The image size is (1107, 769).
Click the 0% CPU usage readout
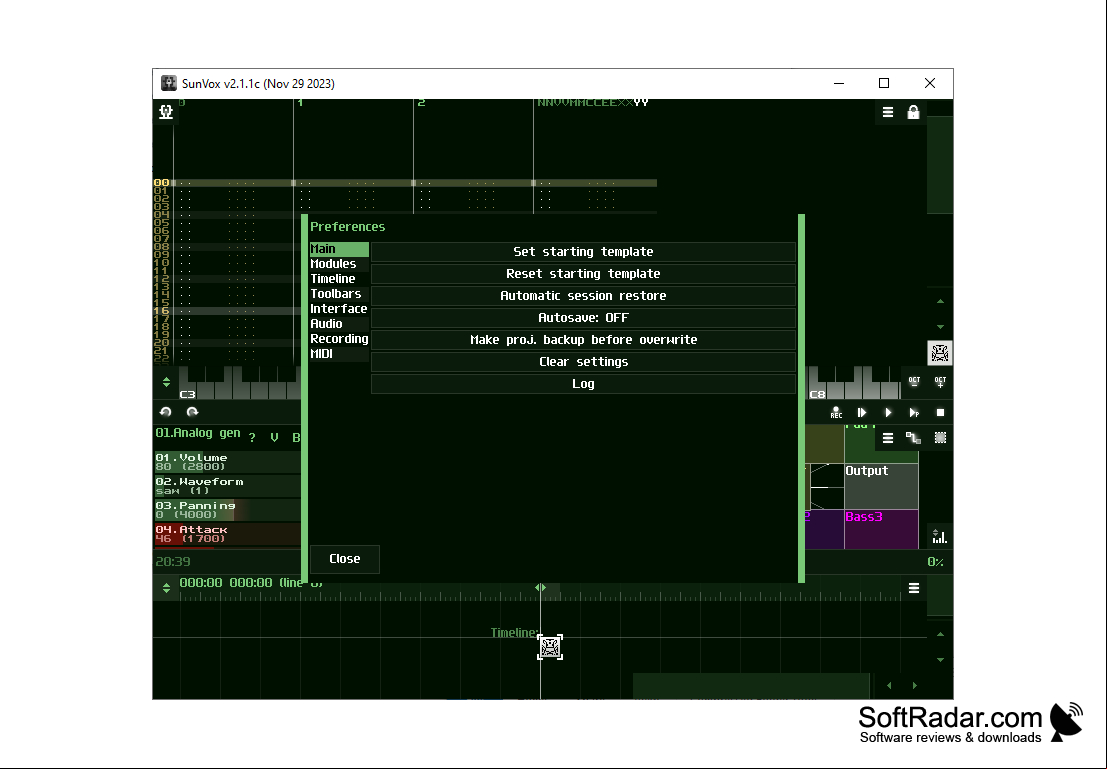pyautogui.click(x=935, y=561)
